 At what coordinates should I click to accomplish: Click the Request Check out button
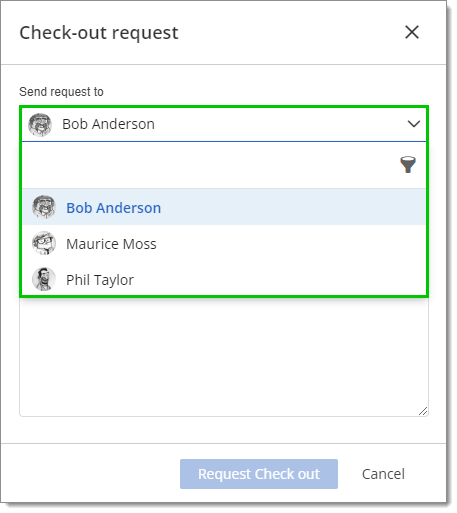pyautogui.click(x=259, y=474)
